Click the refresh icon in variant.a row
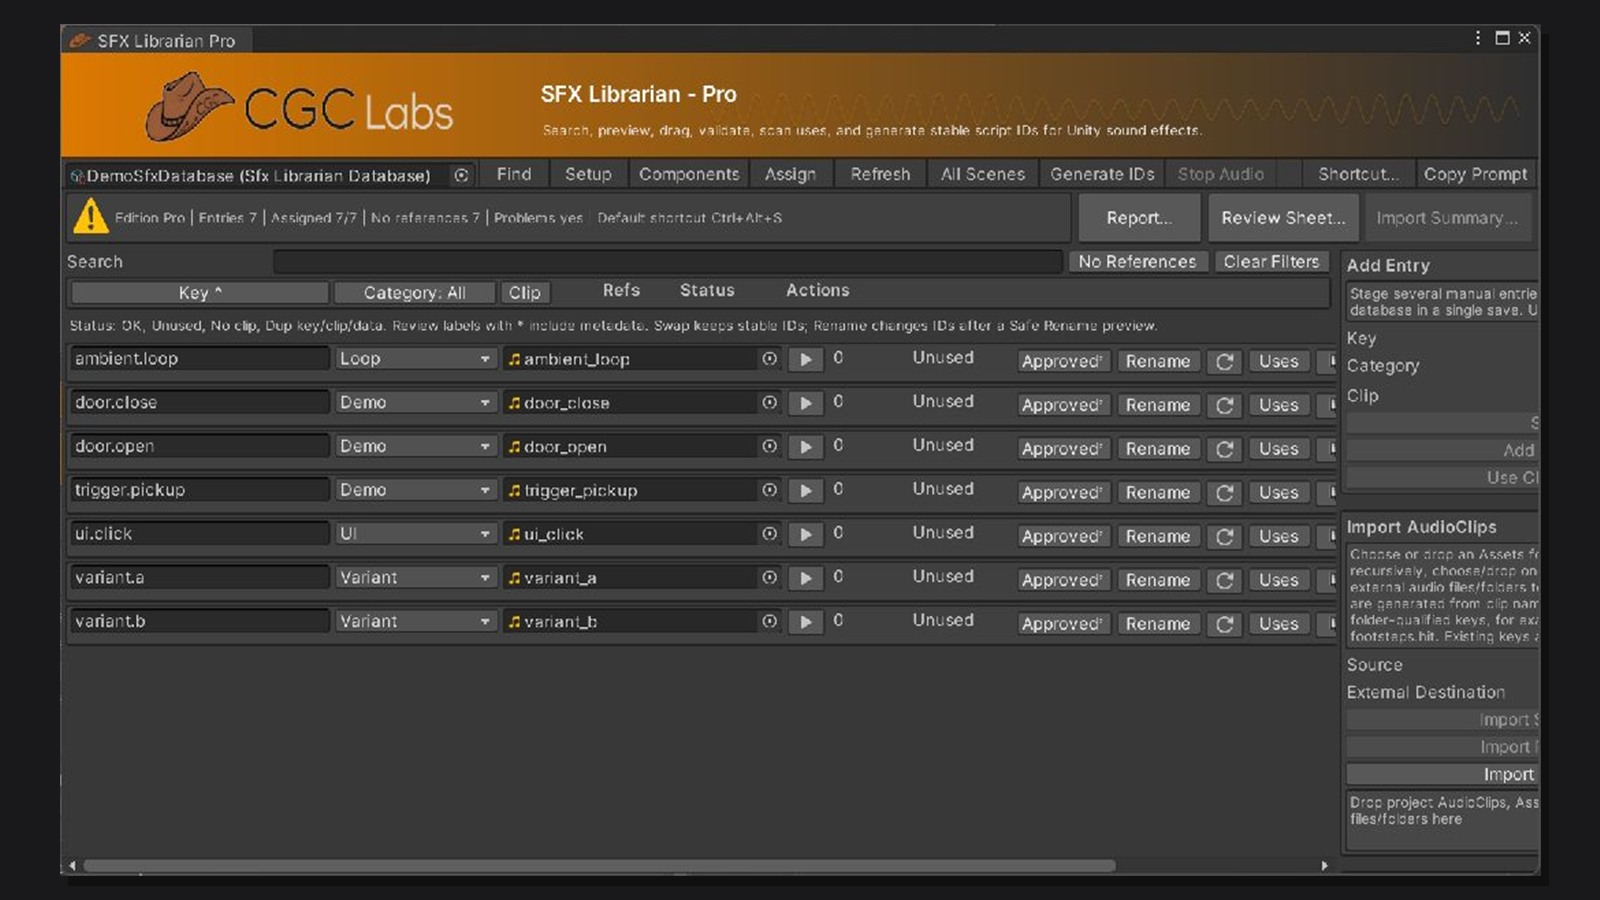Viewport: 1600px width, 900px height. (x=1224, y=581)
